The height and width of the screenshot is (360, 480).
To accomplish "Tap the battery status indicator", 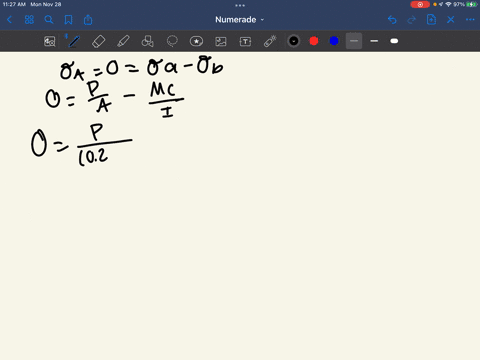I will pos(472,4).
